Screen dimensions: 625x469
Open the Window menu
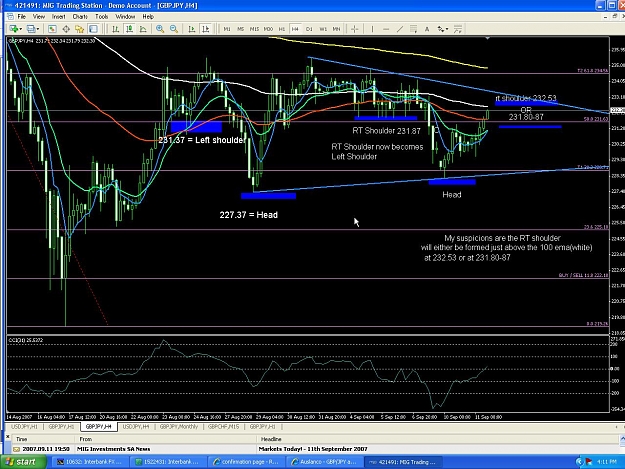pos(125,17)
